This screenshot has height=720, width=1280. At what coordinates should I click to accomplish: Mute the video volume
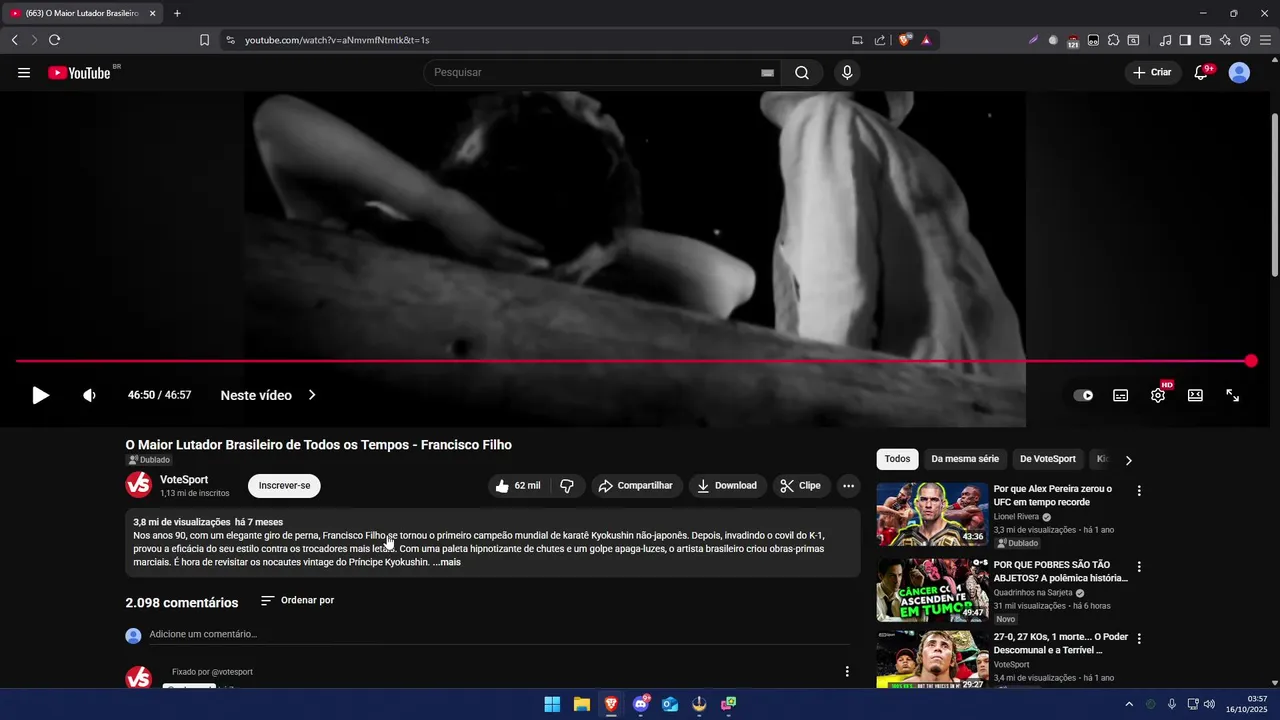click(89, 395)
